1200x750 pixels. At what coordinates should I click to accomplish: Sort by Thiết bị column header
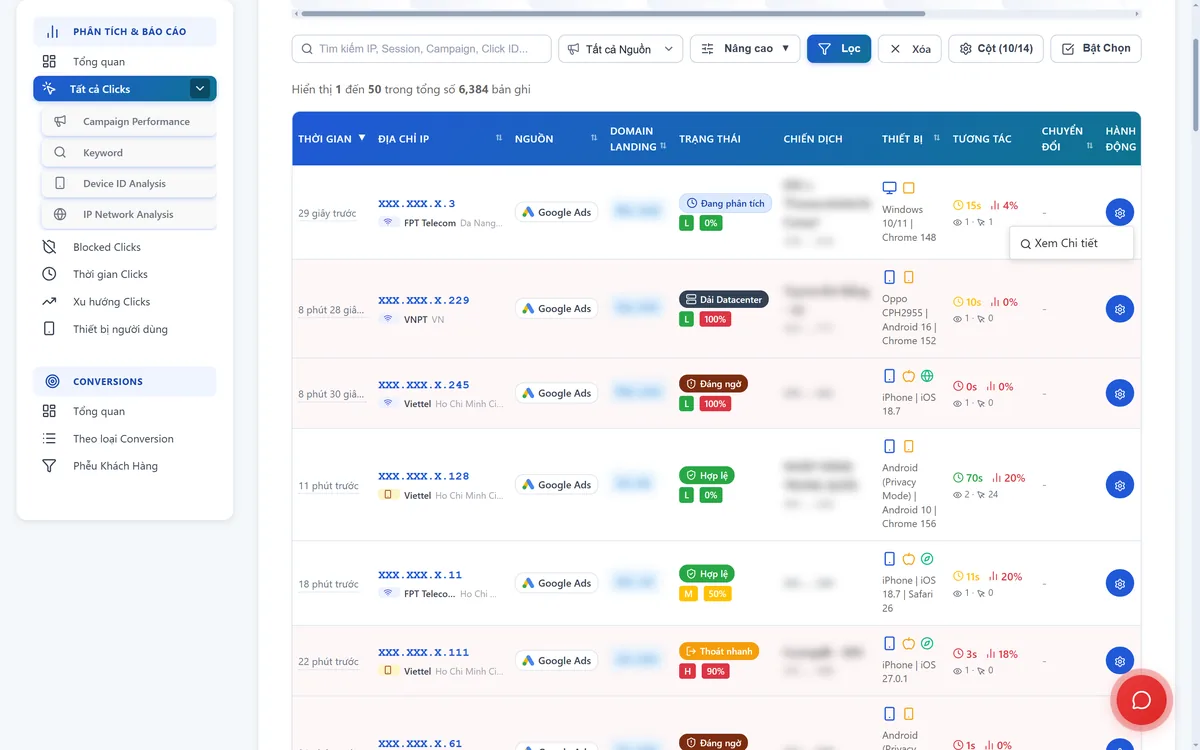(909, 138)
